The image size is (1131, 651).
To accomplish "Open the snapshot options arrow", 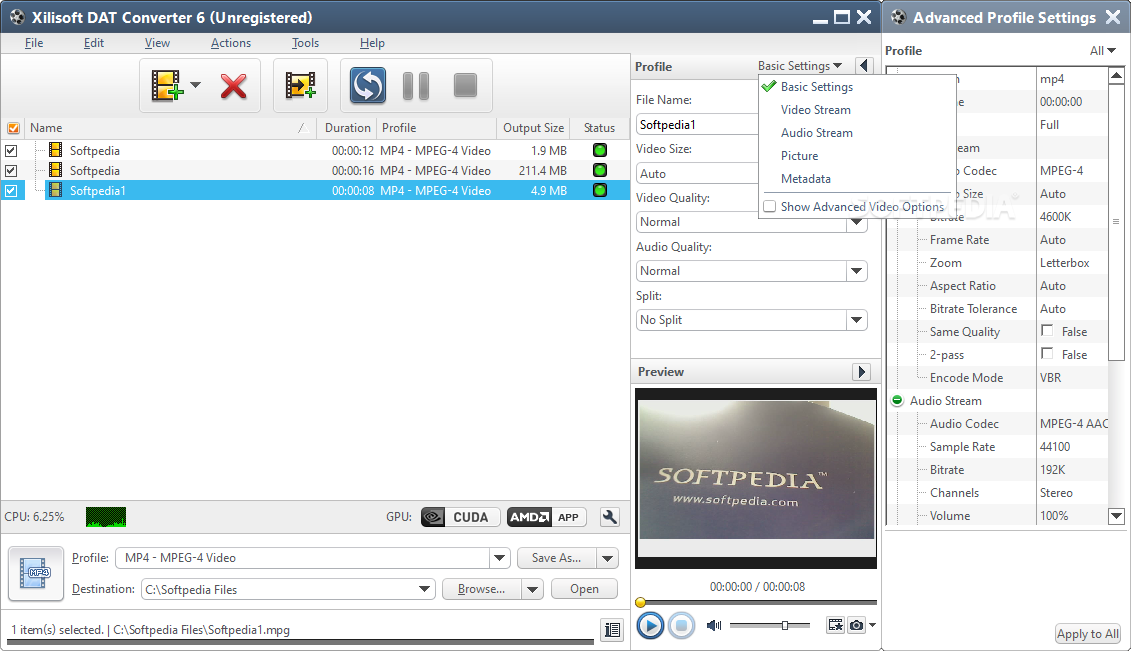I will pos(872,625).
